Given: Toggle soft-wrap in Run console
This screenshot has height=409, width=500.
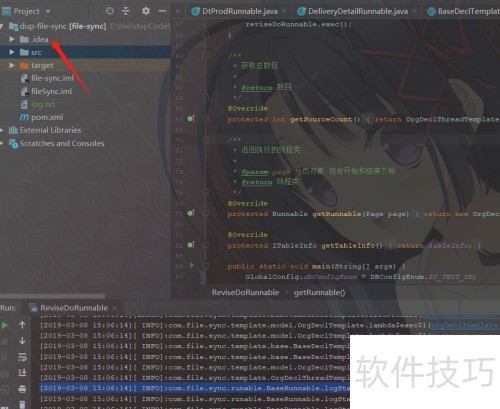Looking at the screenshot, I should [22, 357].
